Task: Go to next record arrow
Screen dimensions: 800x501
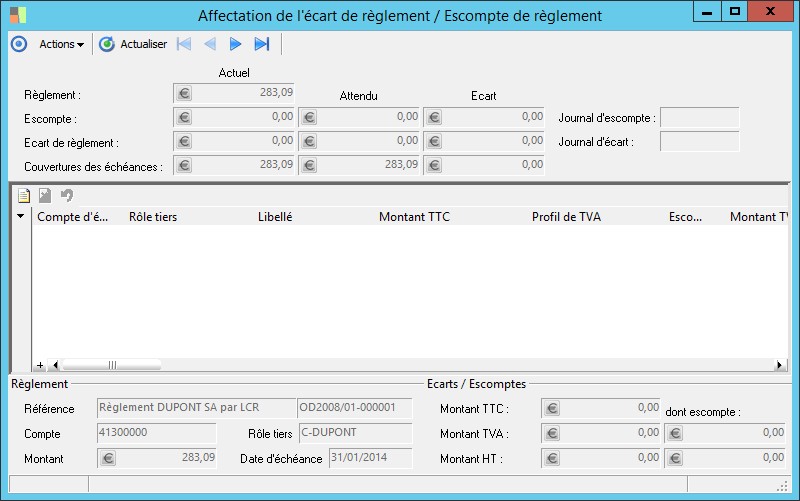Action: pos(235,44)
